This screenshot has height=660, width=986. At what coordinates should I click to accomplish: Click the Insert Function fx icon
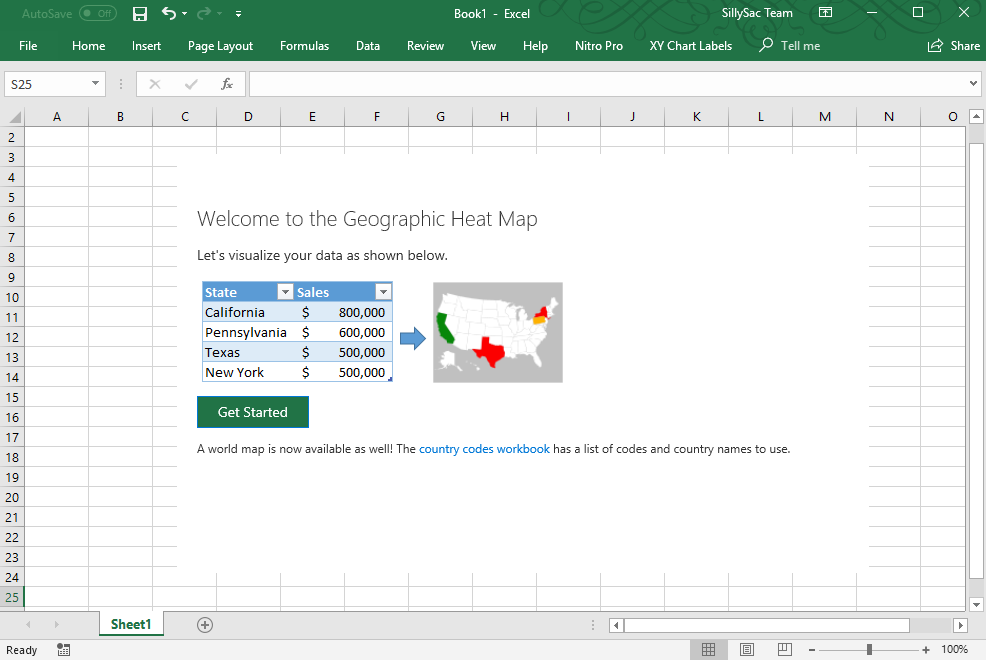coord(227,84)
